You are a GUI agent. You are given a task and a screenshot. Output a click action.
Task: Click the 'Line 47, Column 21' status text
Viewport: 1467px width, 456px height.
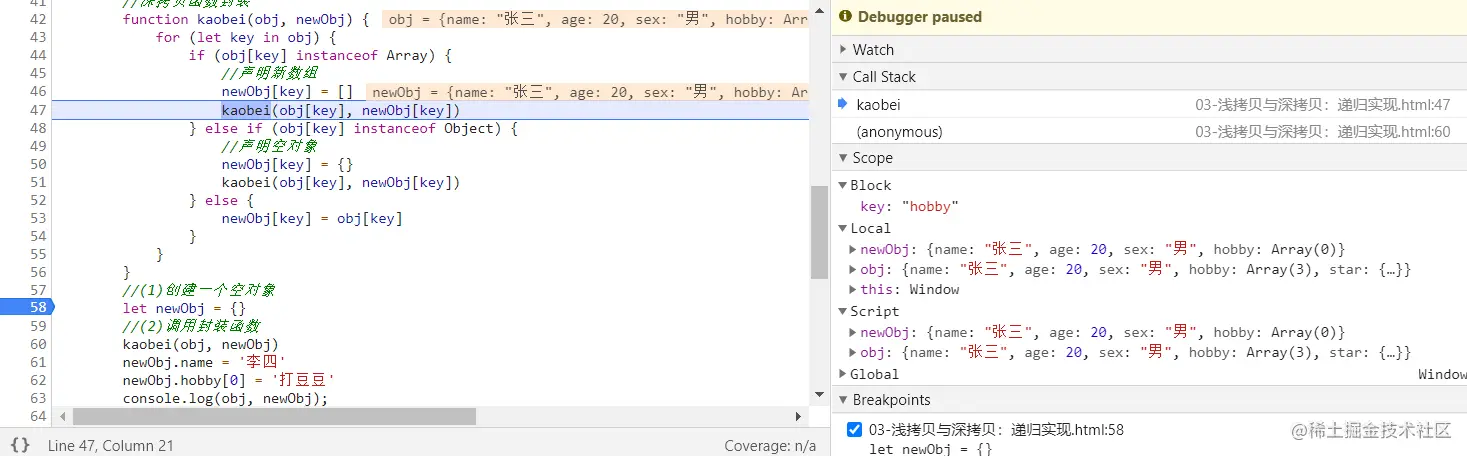(x=111, y=446)
